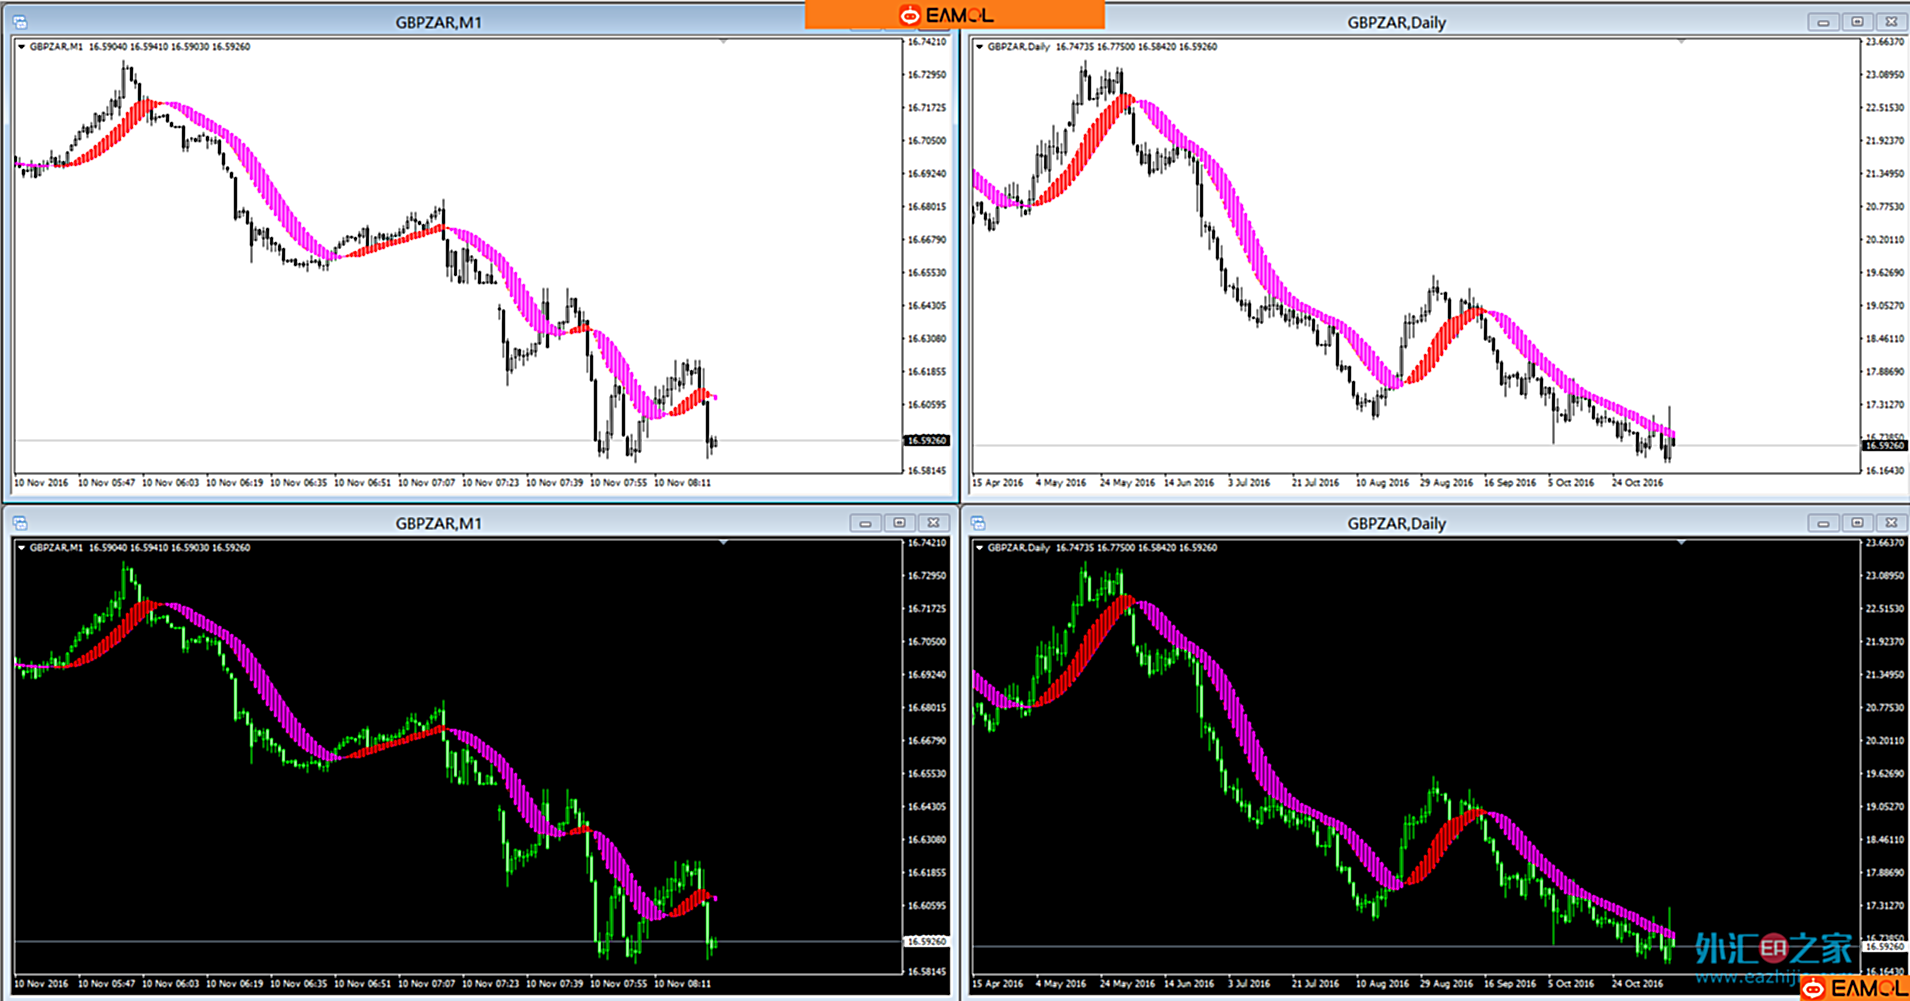Click the chart window icon of the white M1 chart

[20, 21]
